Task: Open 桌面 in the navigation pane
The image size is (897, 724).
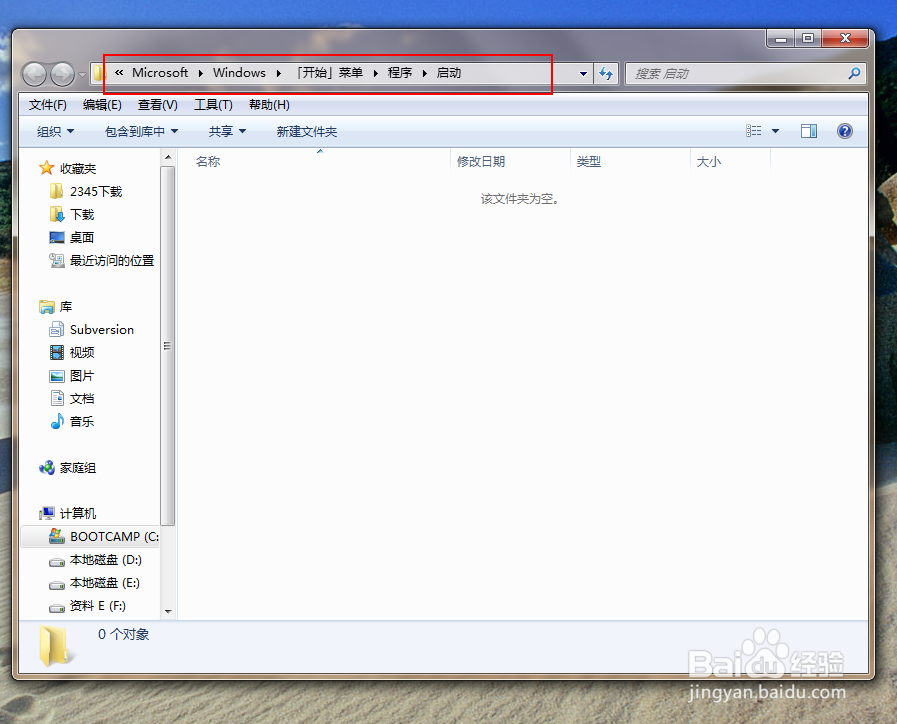Action: pos(72,237)
